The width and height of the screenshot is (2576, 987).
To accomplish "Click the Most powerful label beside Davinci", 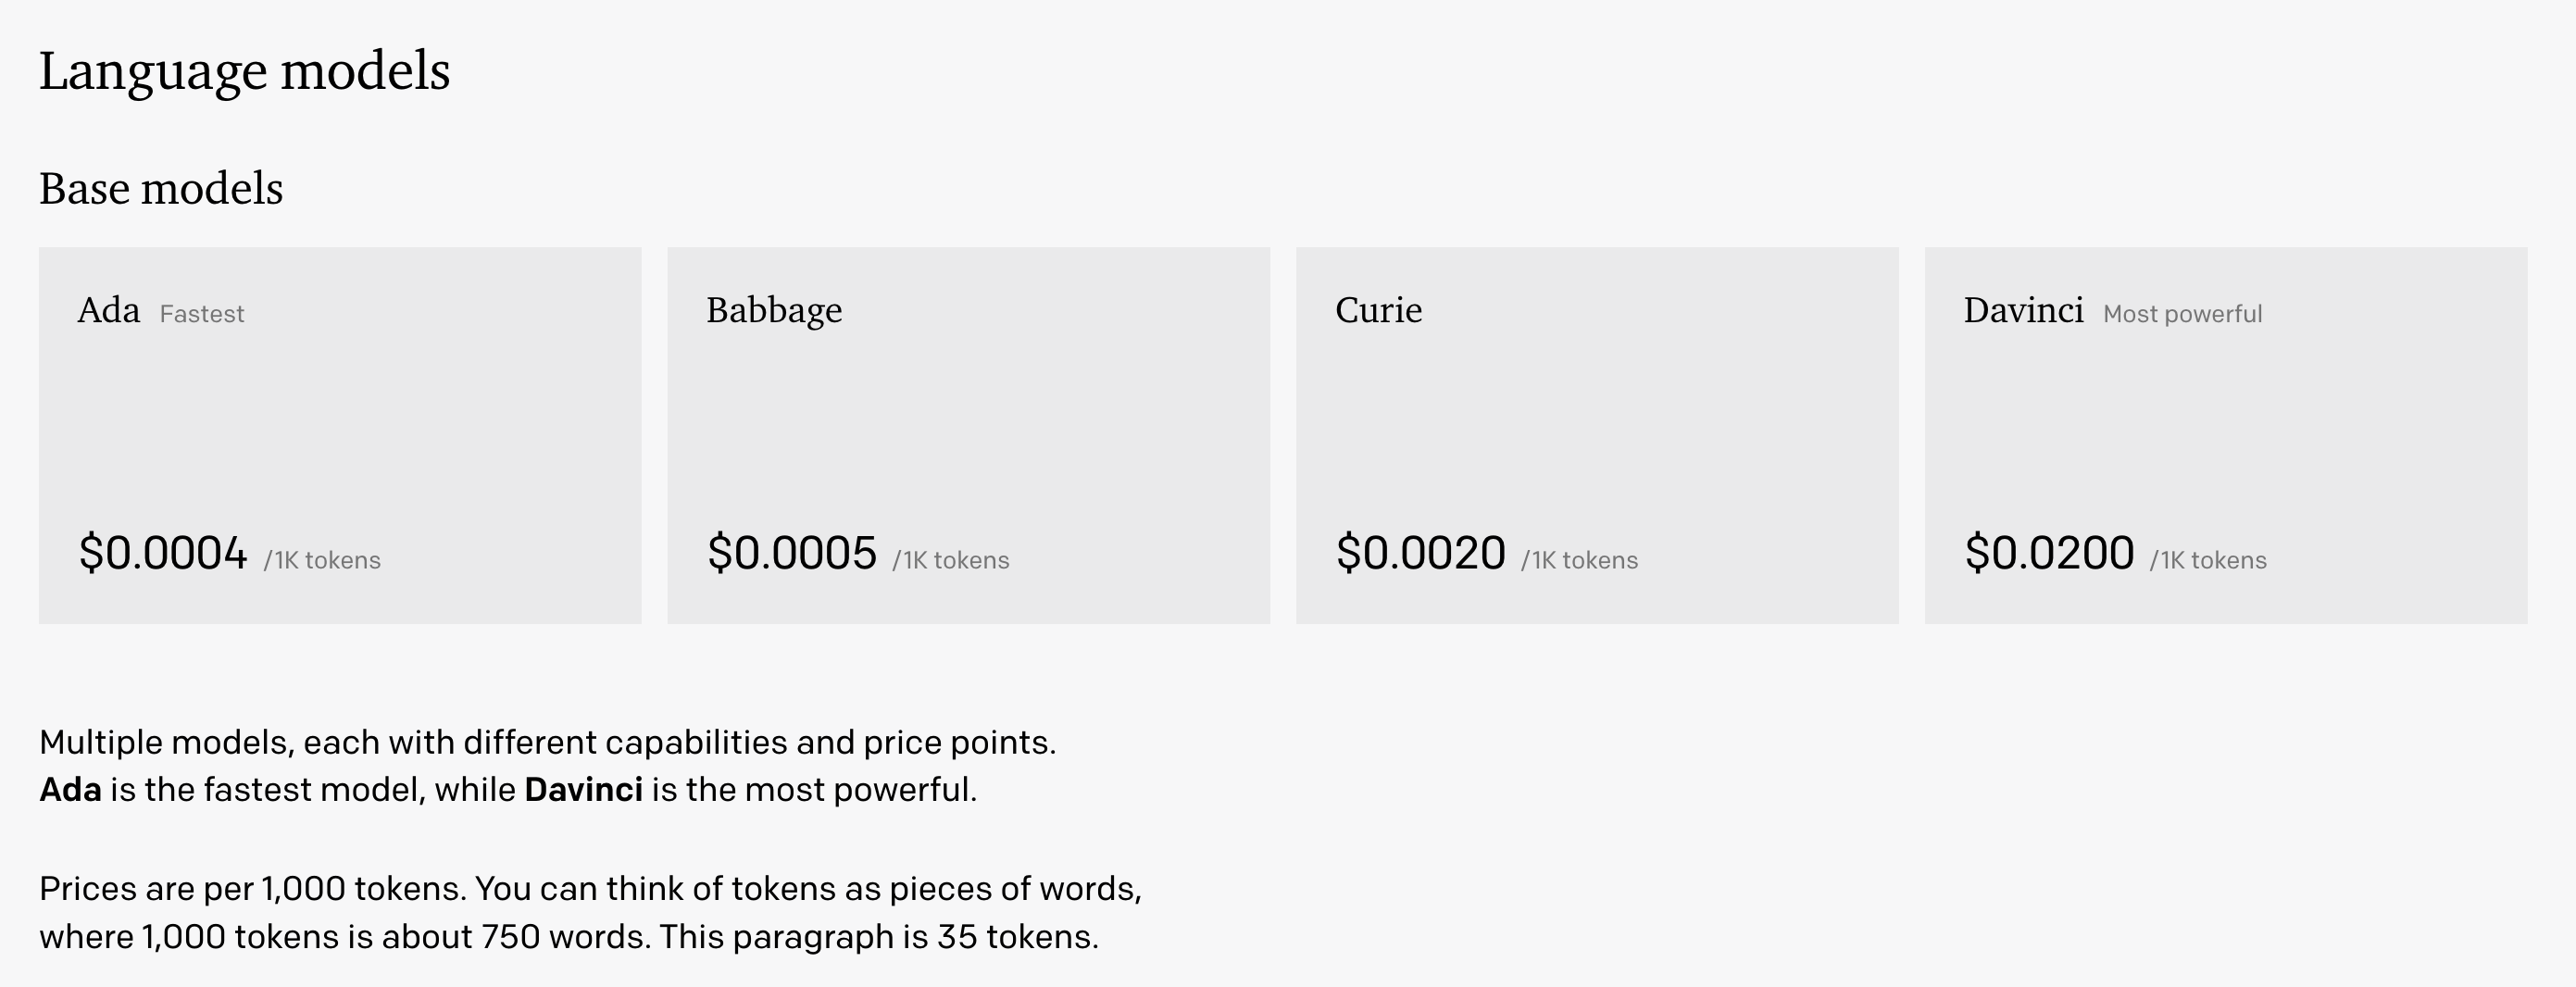I will coord(2182,314).
